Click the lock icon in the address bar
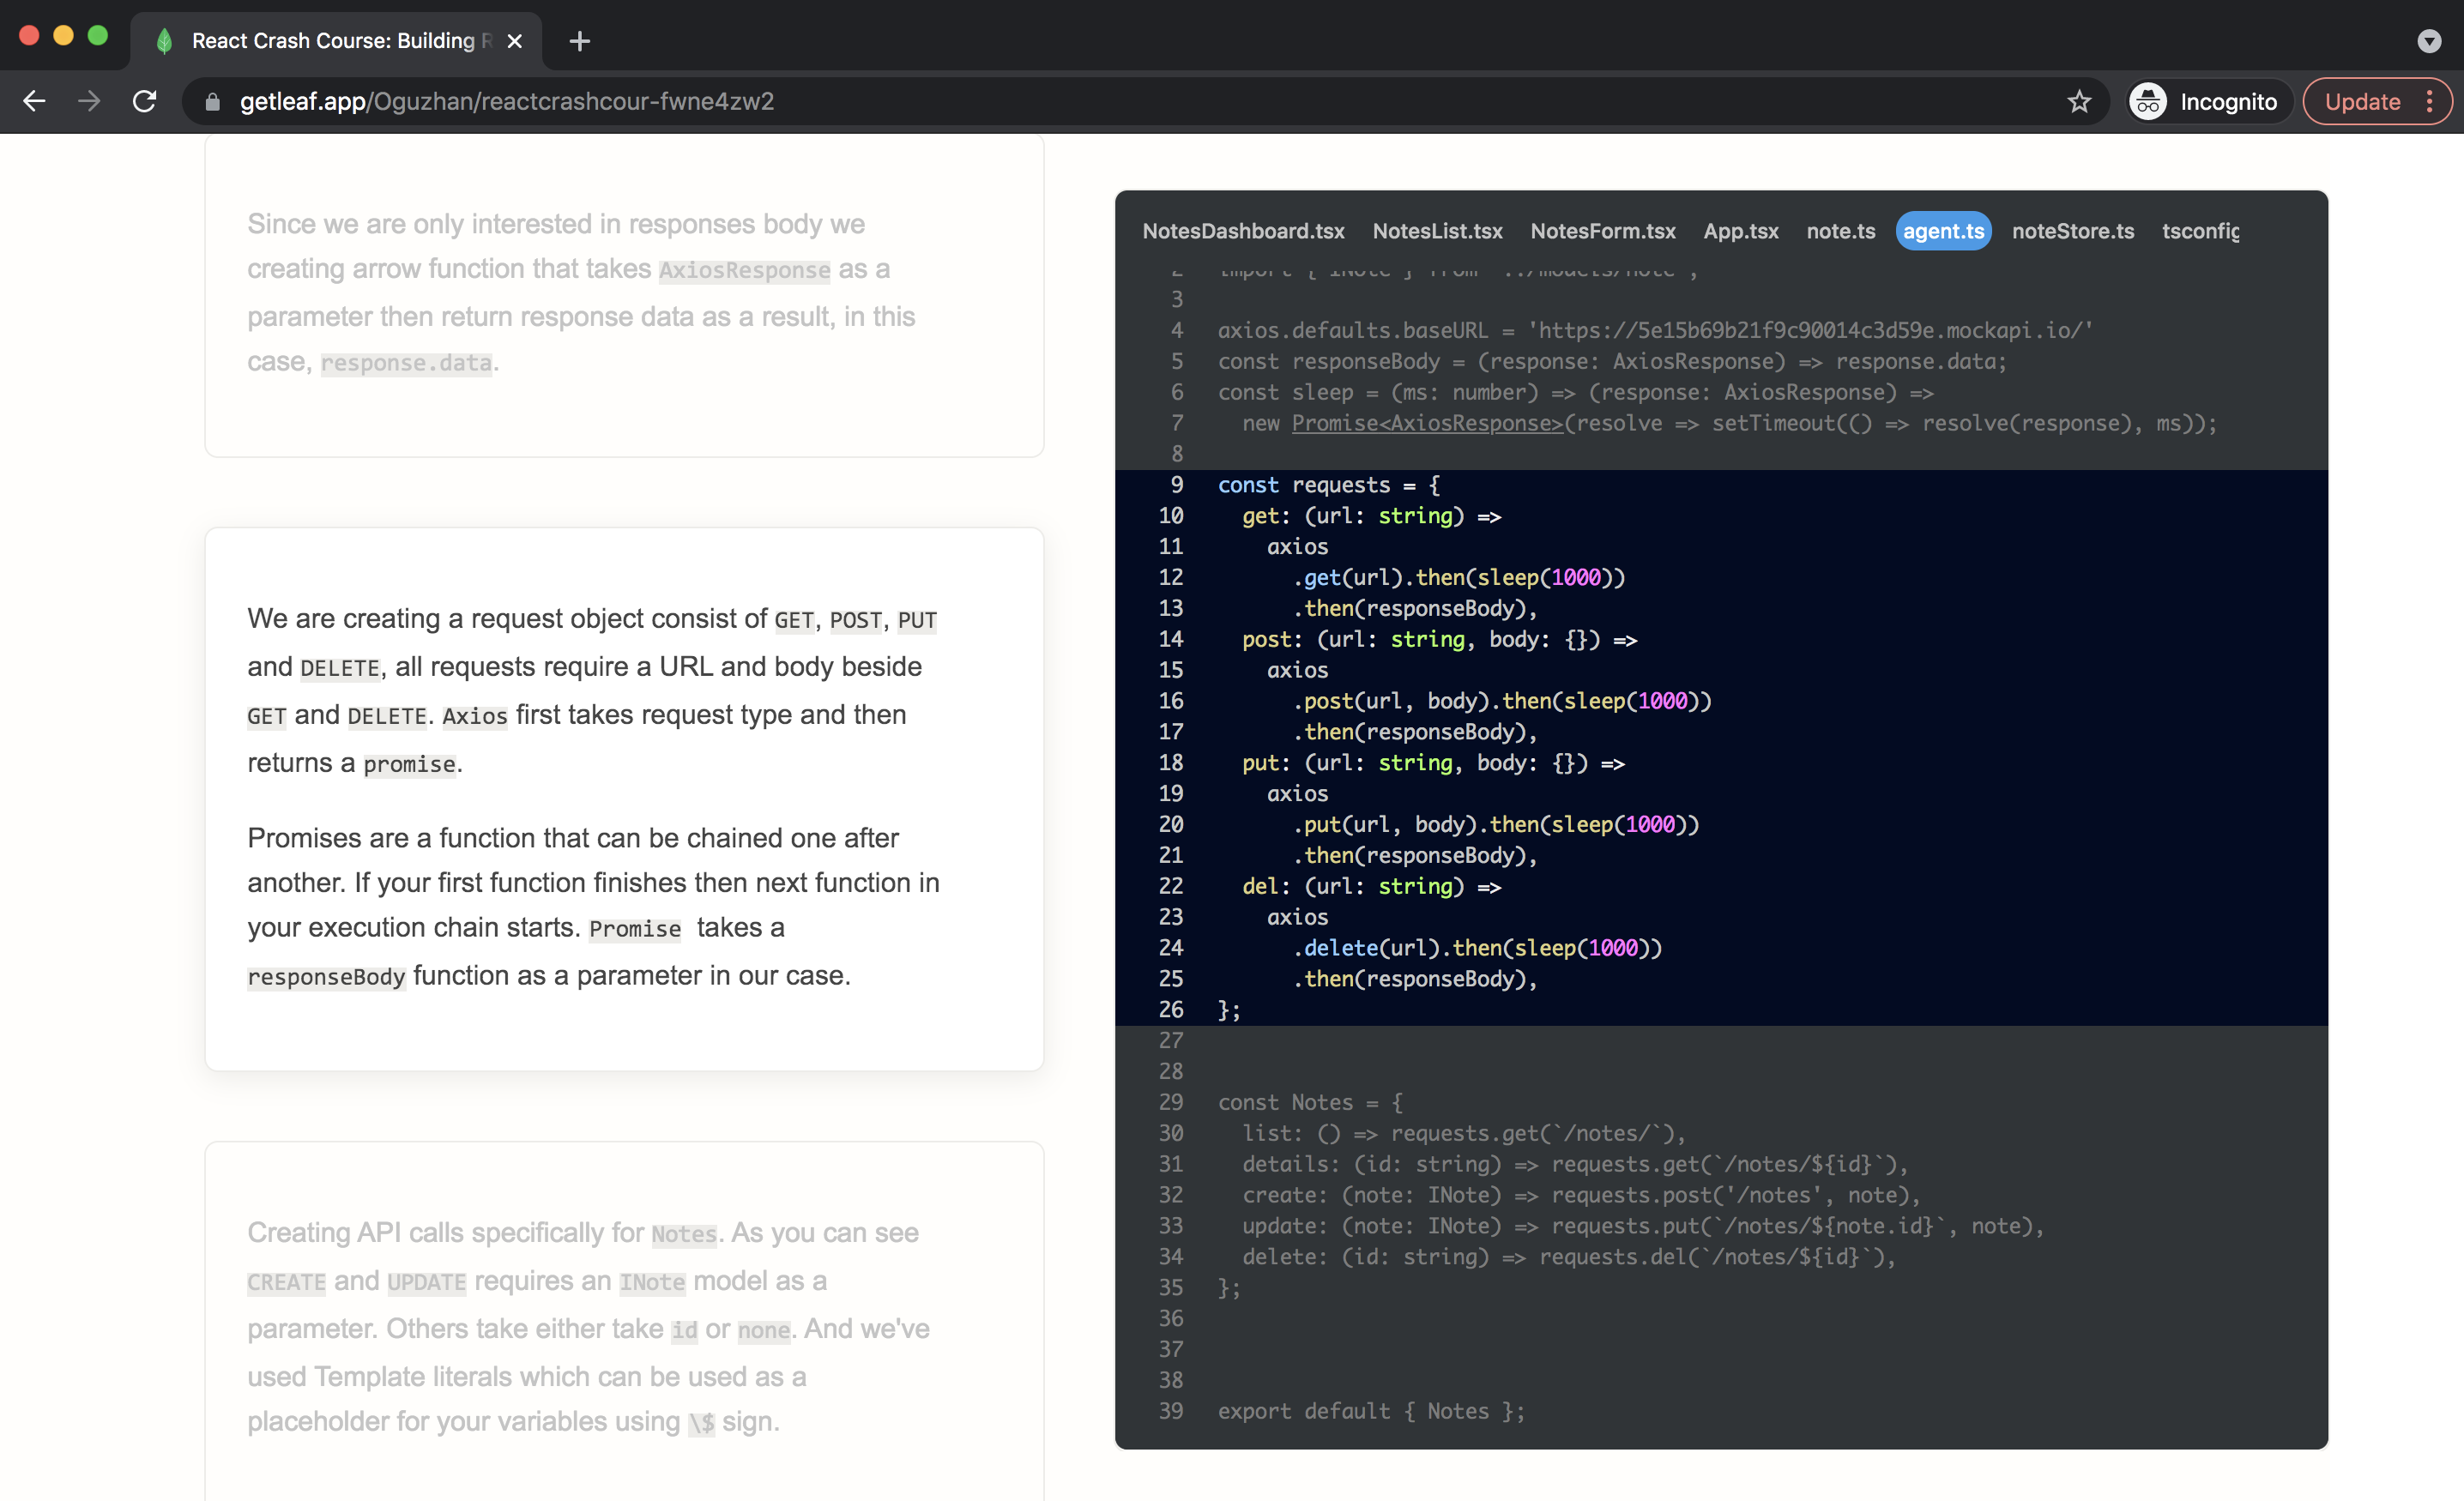This screenshot has height=1501, width=2464. click(212, 101)
